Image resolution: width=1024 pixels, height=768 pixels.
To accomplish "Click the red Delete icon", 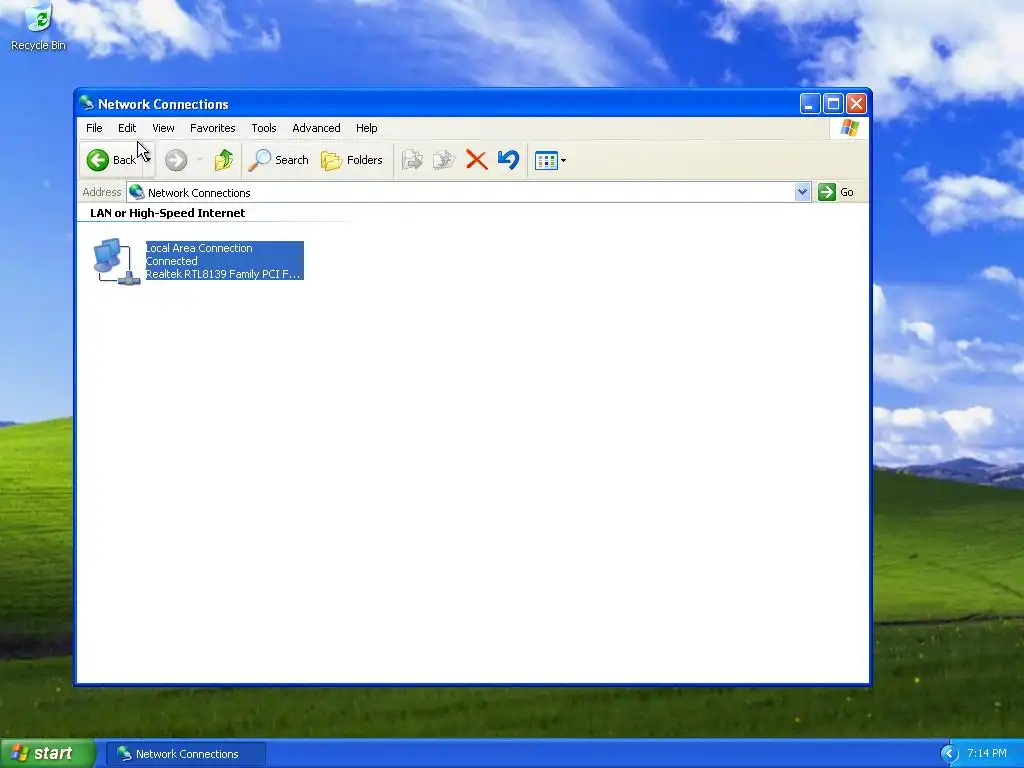I will 477,160.
